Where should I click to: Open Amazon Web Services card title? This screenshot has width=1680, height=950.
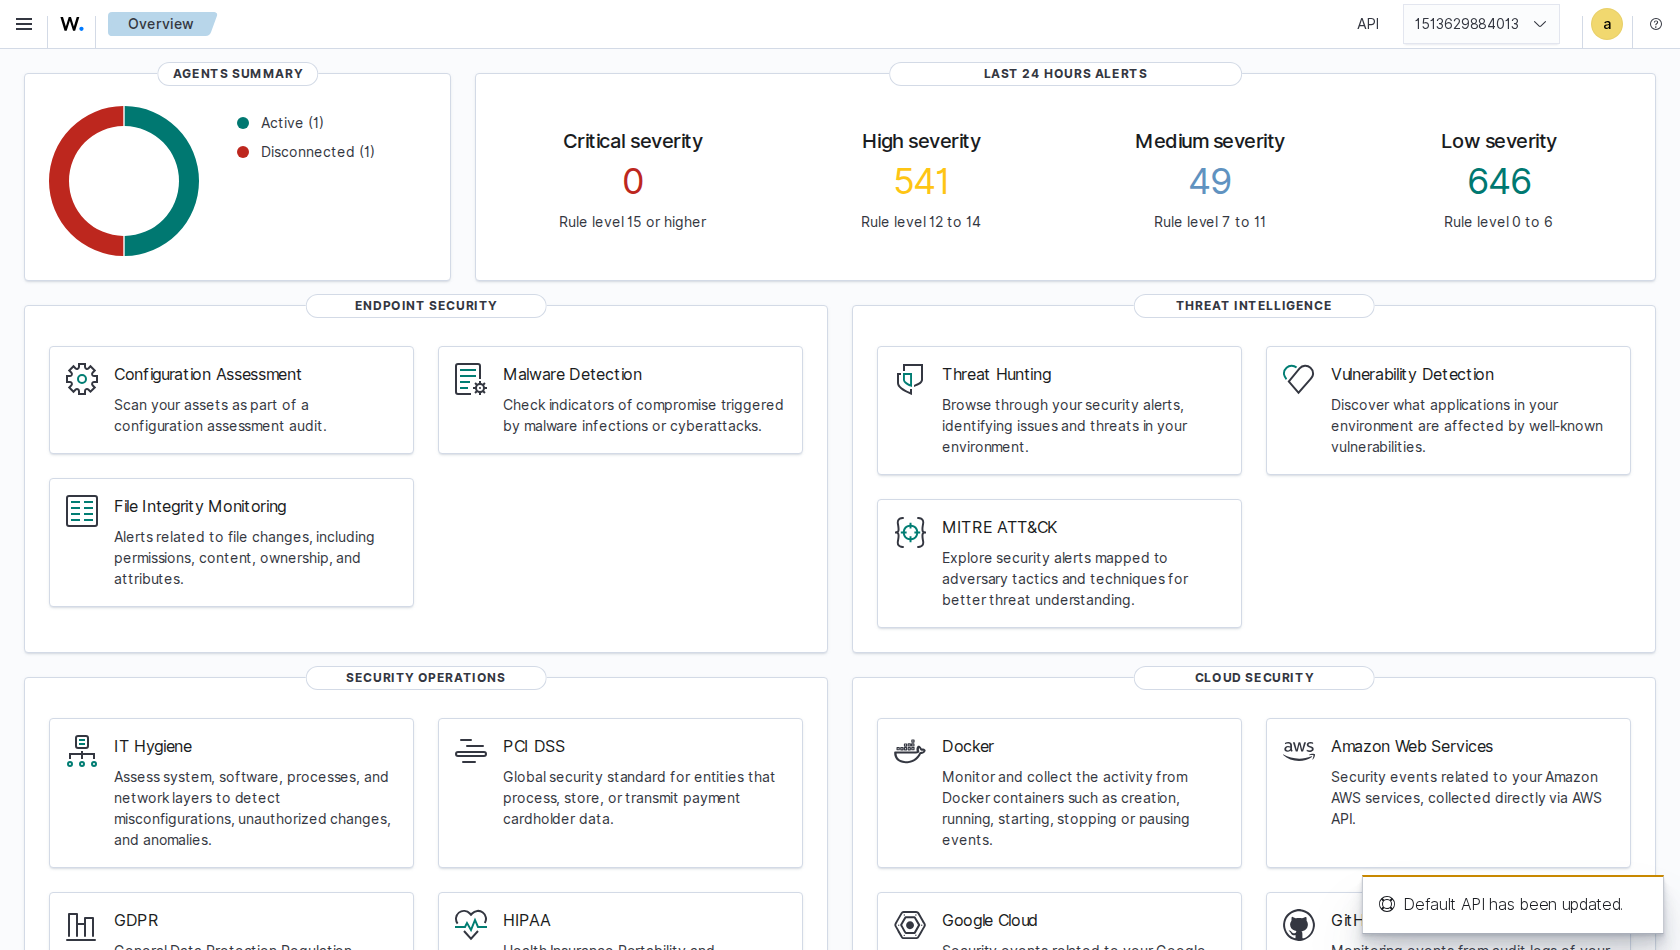click(x=1412, y=746)
